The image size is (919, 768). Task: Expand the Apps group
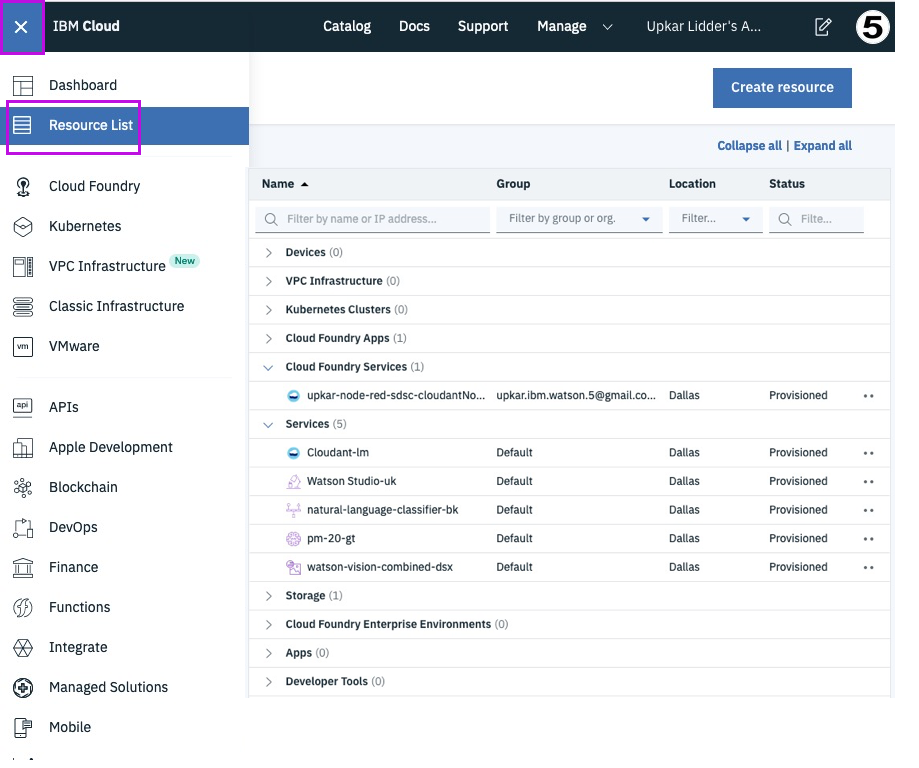click(268, 653)
